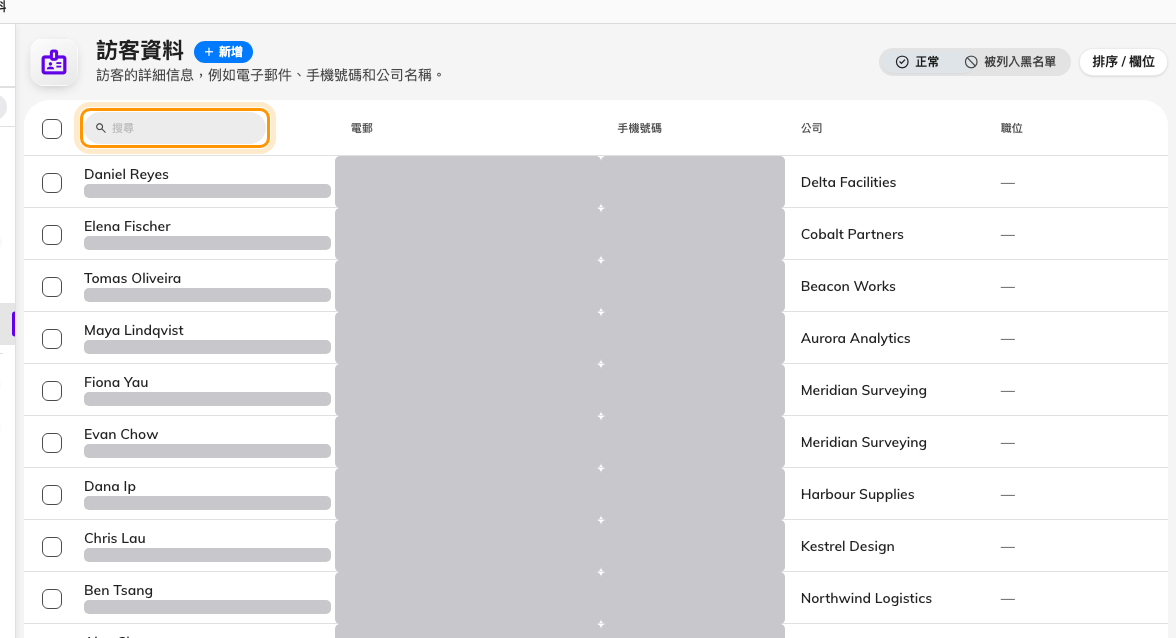Image resolution: width=1176 pixels, height=638 pixels.
Task: Click Beacon Works company cell
Action: pyautogui.click(x=848, y=286)
